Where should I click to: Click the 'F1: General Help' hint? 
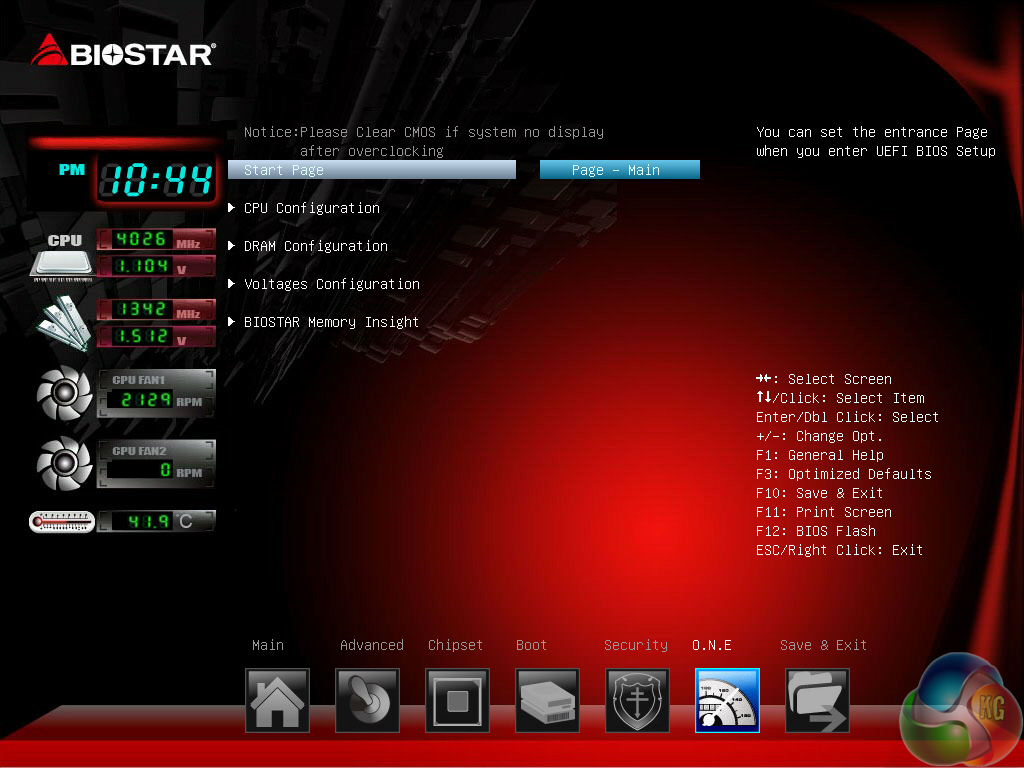coord(820,455)
